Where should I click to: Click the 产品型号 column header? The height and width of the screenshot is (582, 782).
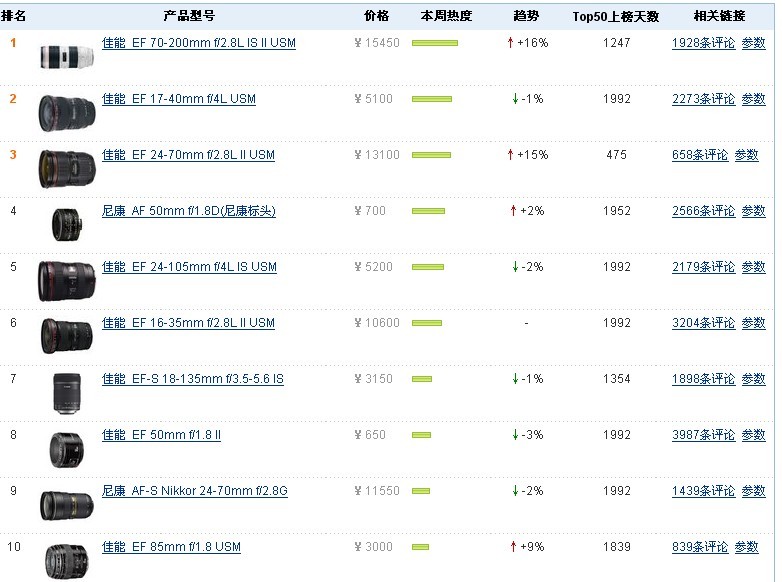coord(189,16)
